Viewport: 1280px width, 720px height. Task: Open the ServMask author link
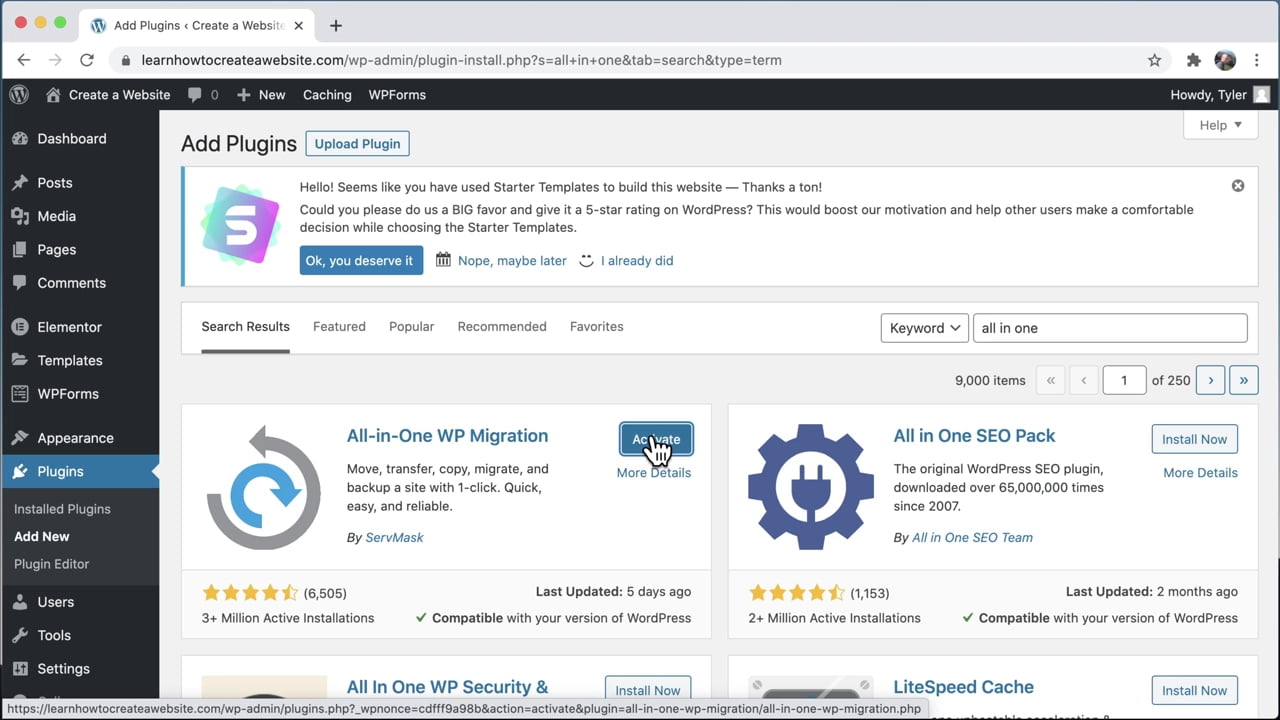pyautogui.click(x=394, y=538)
